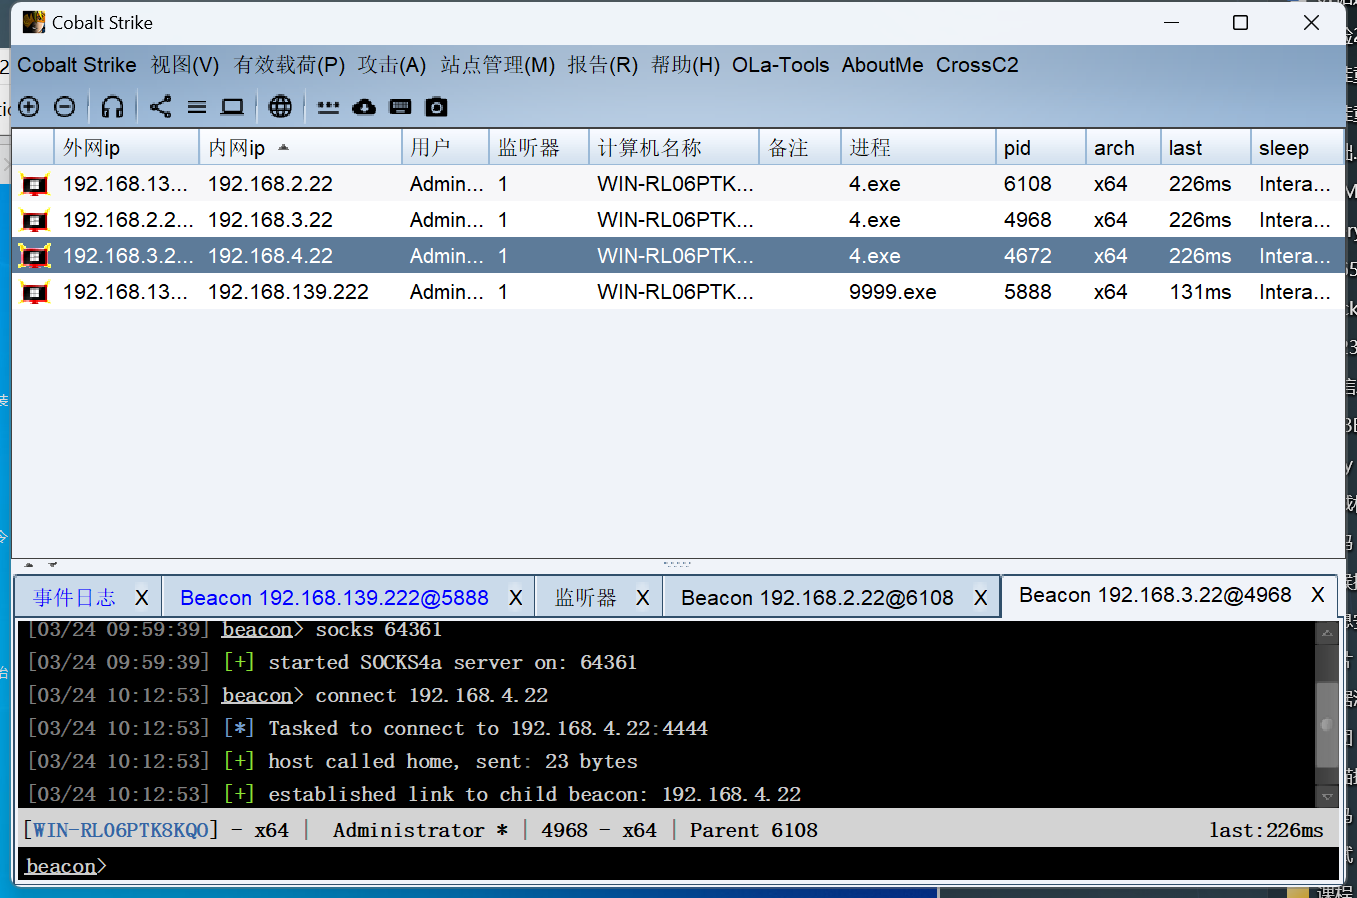Close the 事件日志 tab
Screen dimensions: 1357x898
(x=142, y=597)
